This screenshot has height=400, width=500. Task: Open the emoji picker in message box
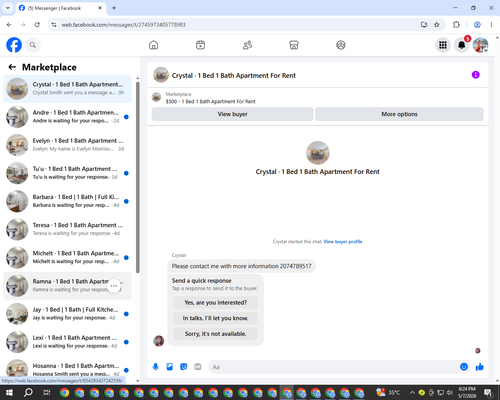point(464,367)
